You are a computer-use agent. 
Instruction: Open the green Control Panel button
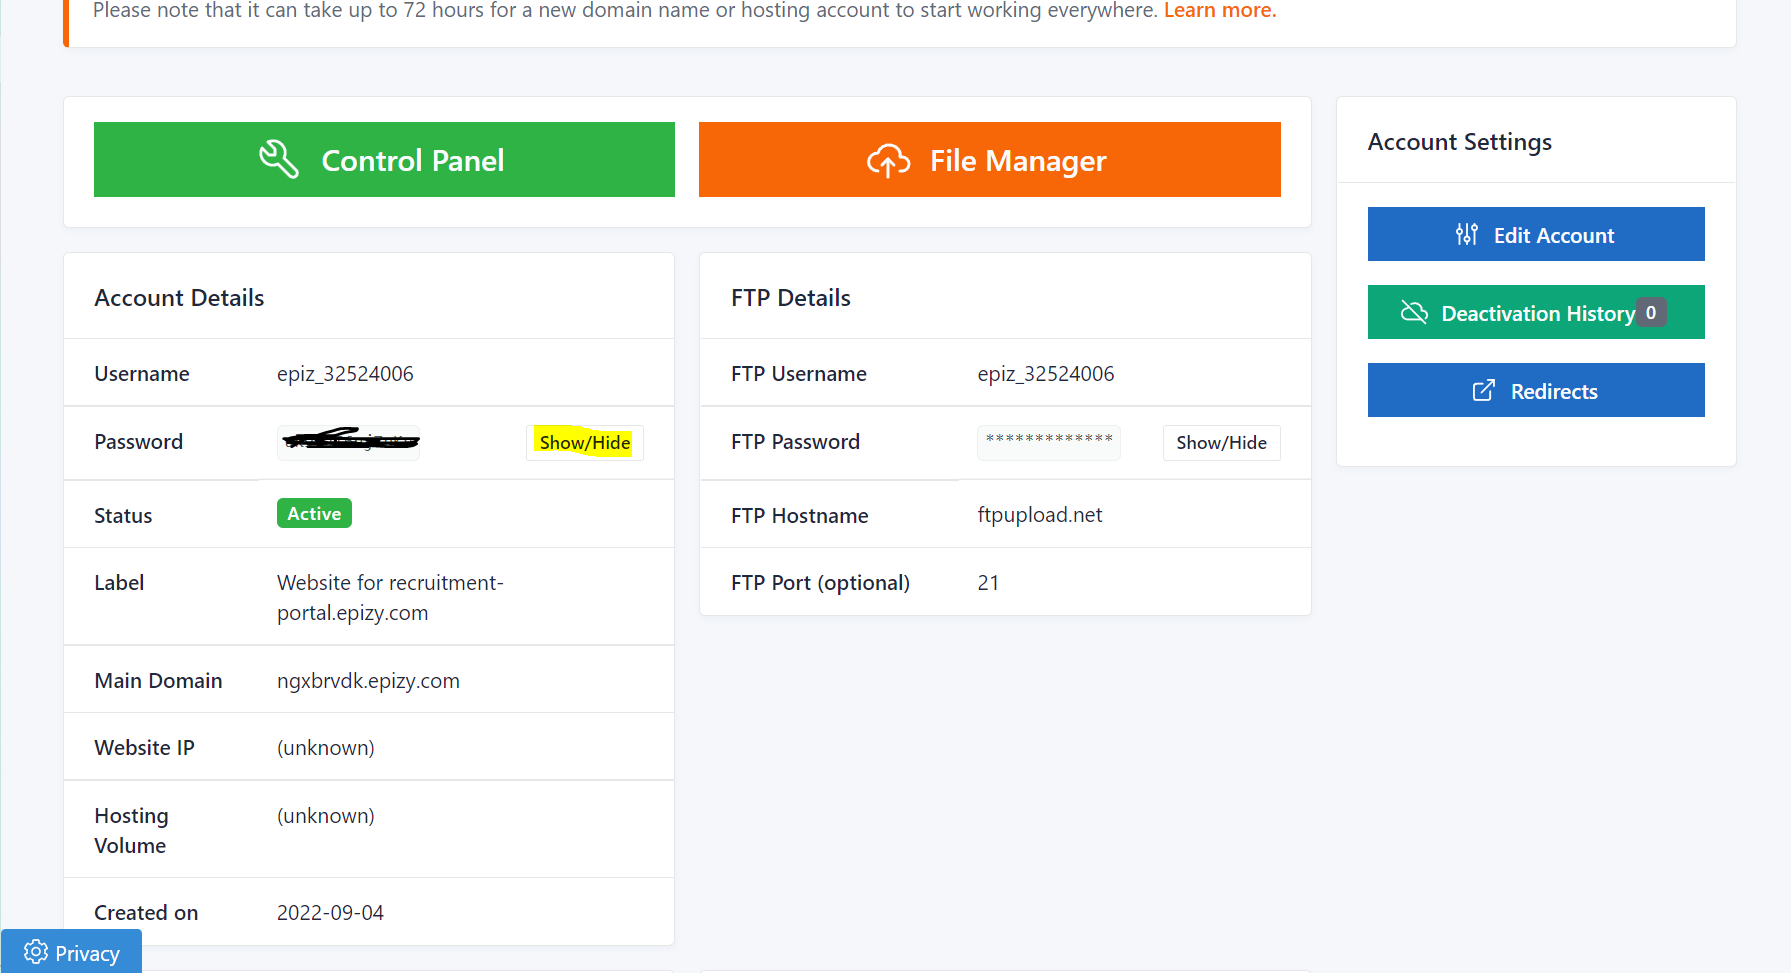click(384, 160)
